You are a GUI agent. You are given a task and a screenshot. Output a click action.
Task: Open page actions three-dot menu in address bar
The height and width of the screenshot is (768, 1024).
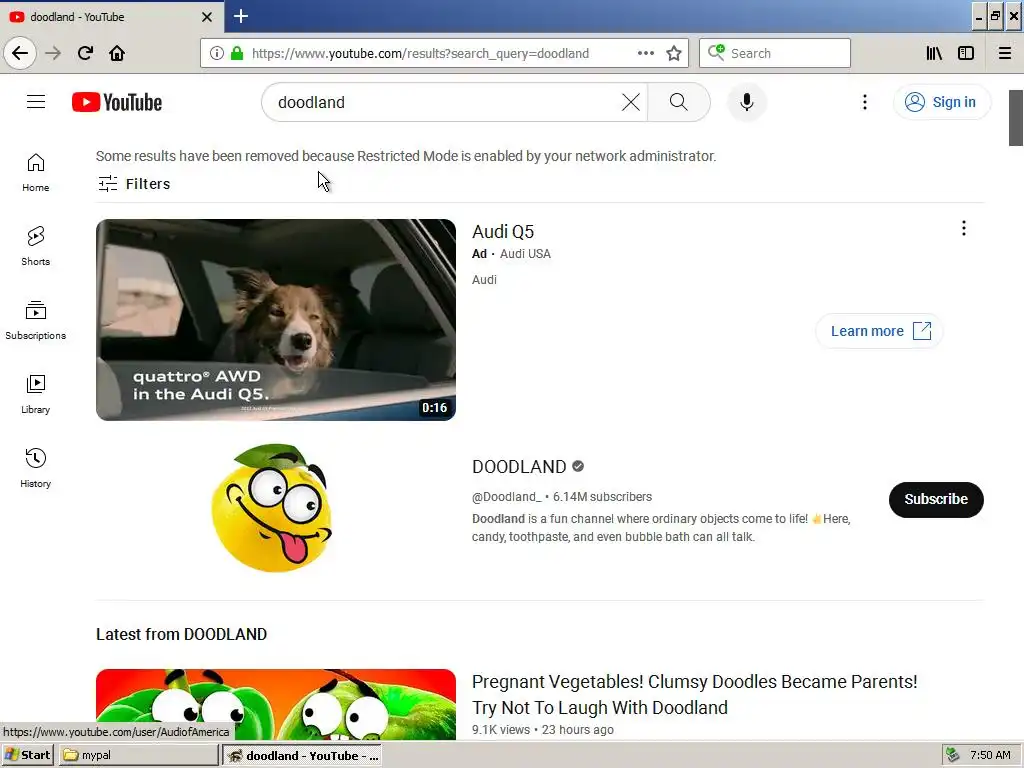click(x=645, y=53)
